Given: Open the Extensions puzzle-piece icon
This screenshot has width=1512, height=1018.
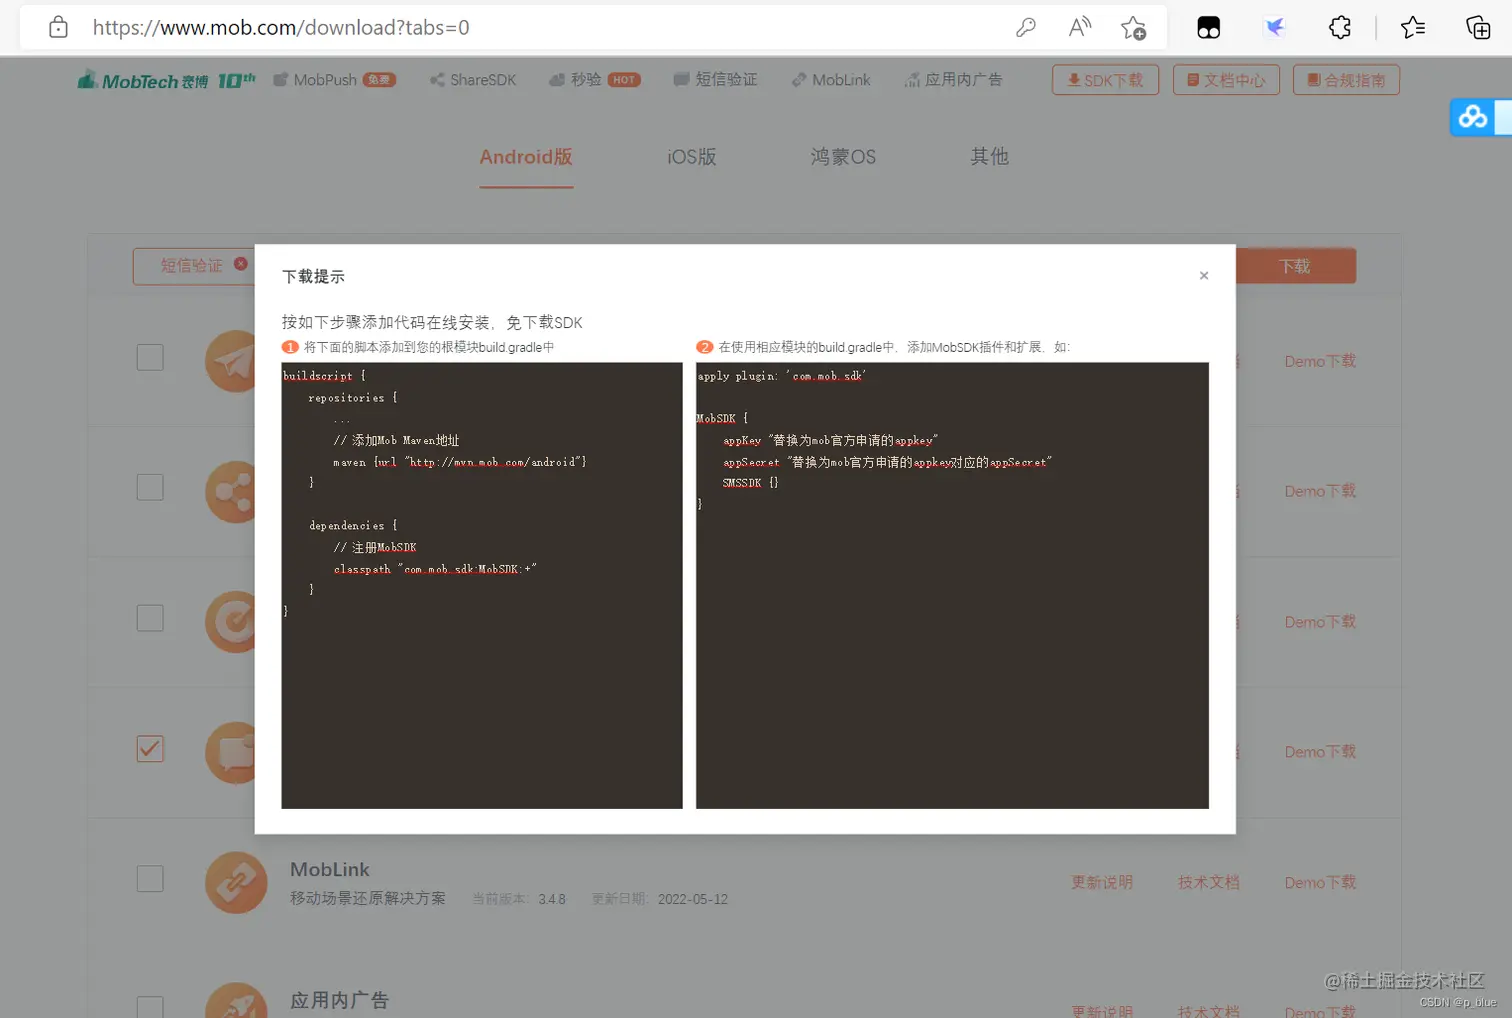Looking at the screenshot, I should point(1340,27).
